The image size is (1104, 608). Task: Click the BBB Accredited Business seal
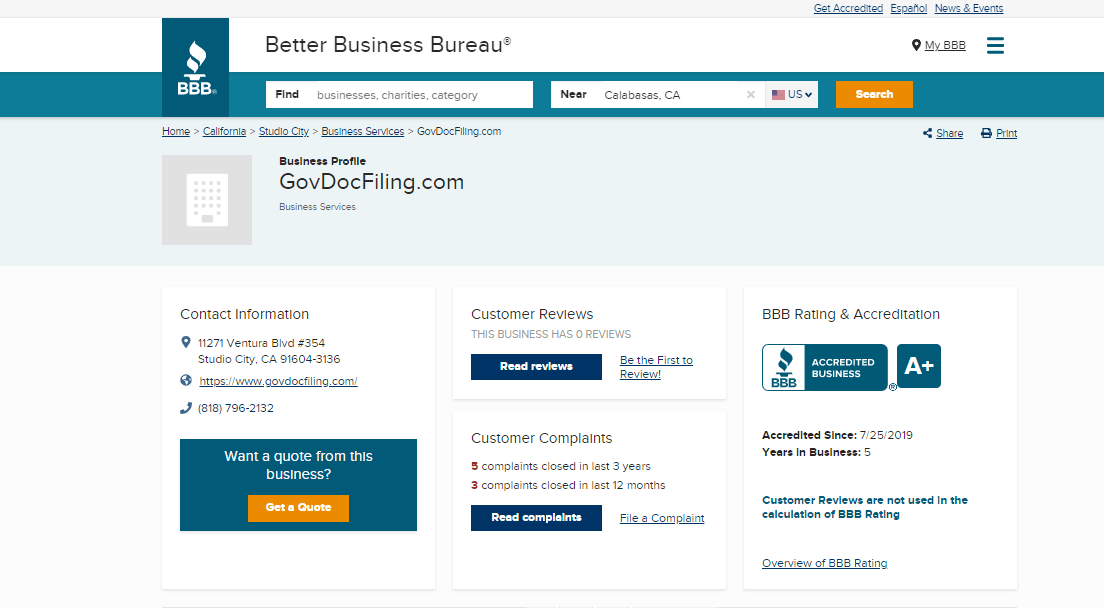(x=824, y=367)
